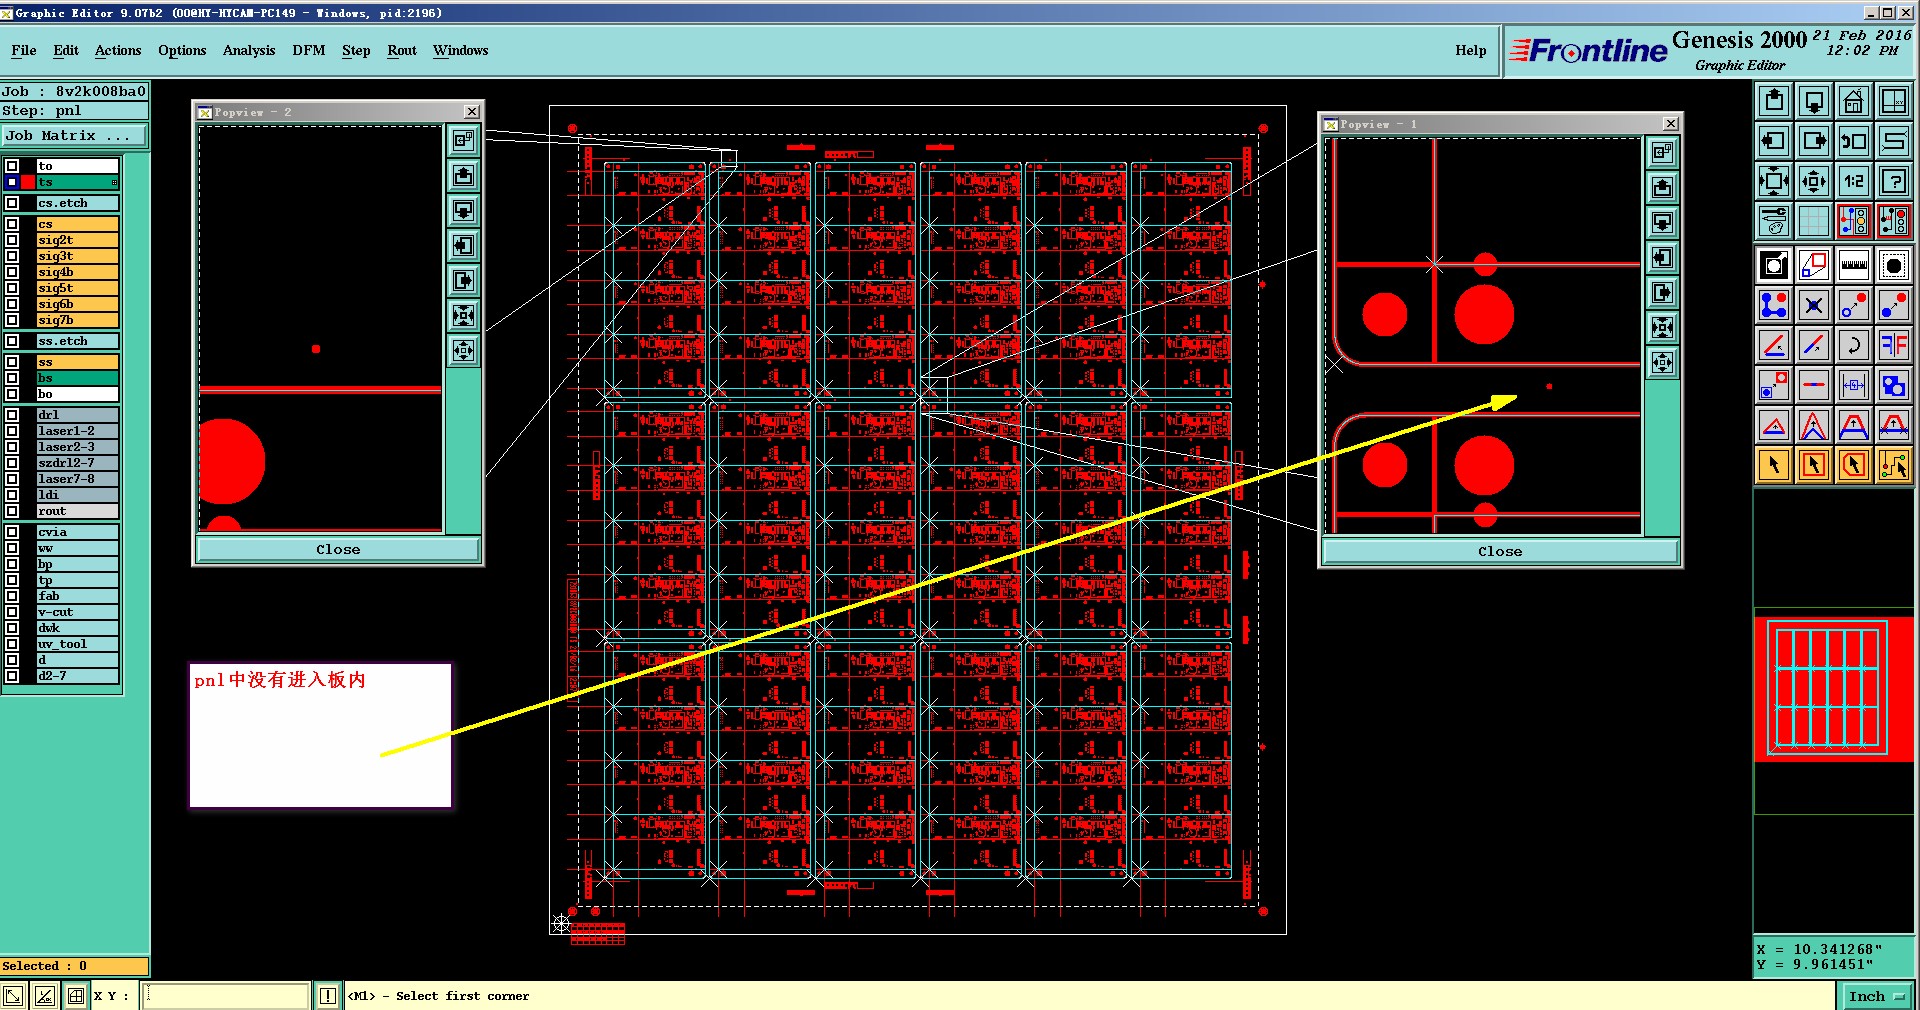Toggle the v-cut layer checkbox
The image size is (1920, 1010).
click(12, 612)
